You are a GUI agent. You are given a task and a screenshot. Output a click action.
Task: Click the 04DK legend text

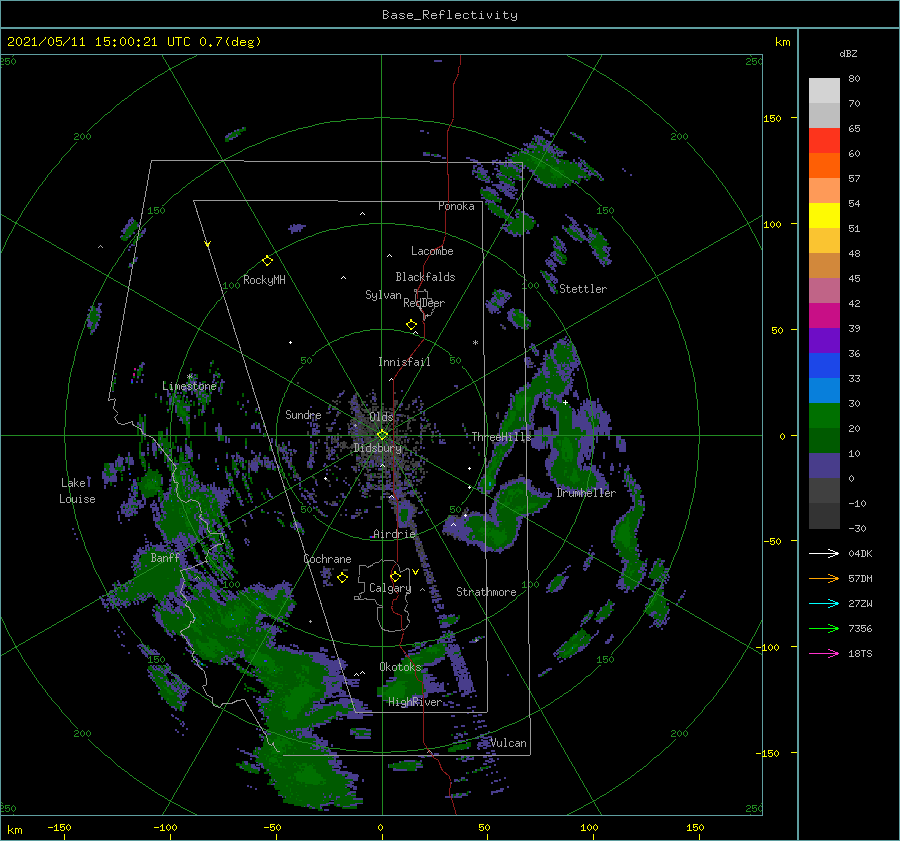[x=860, y=554]
